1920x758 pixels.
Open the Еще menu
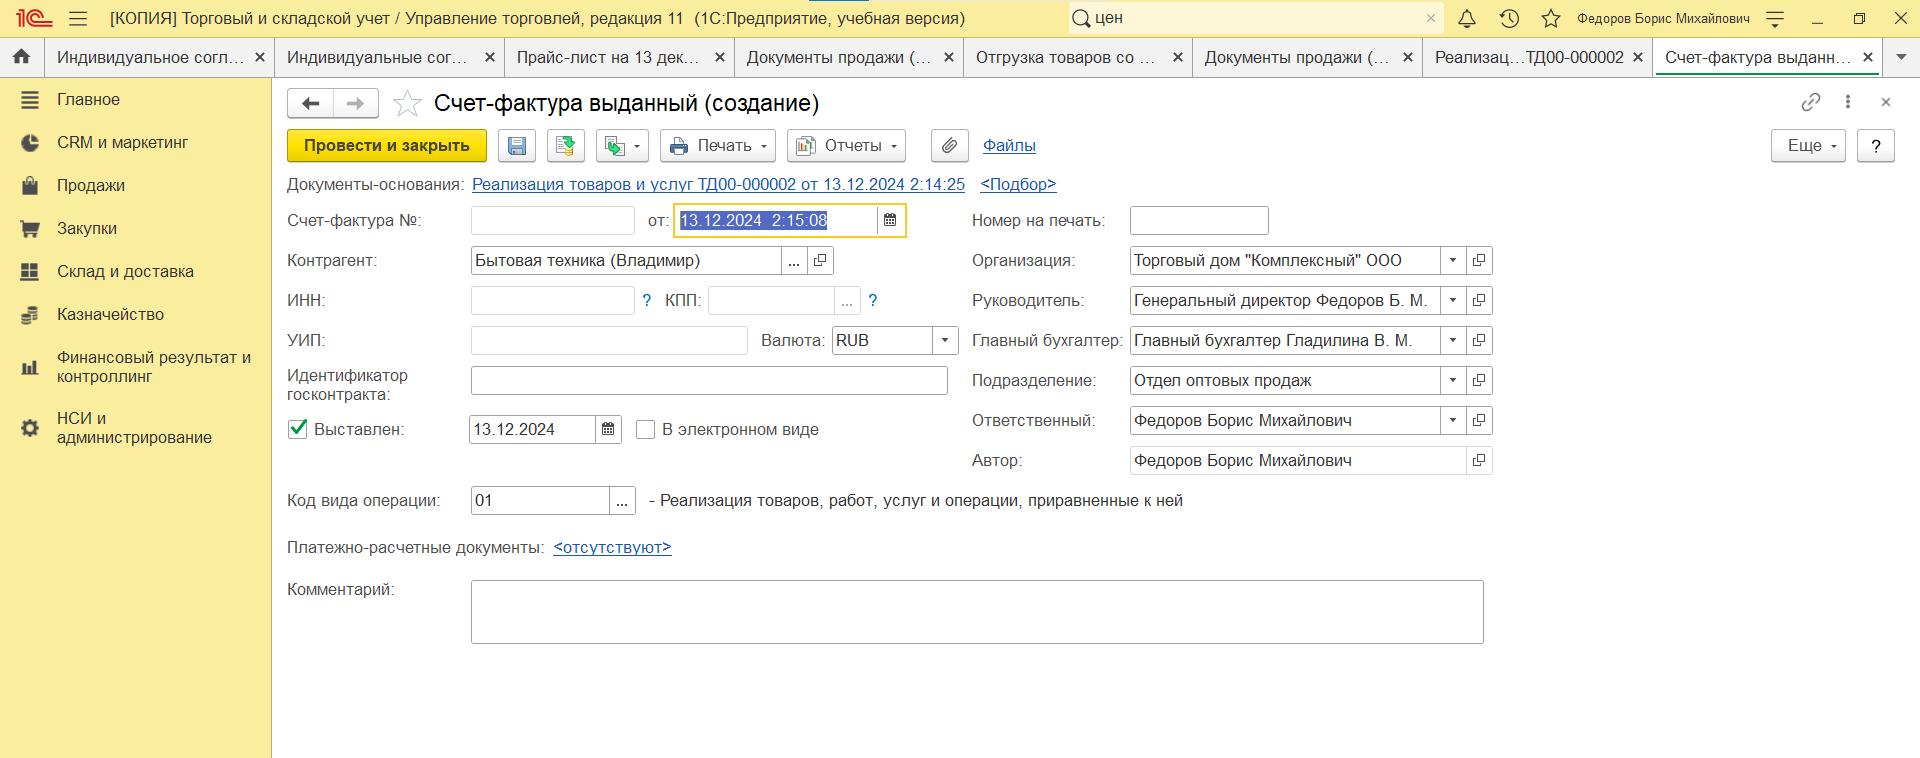pos(1809,146)
